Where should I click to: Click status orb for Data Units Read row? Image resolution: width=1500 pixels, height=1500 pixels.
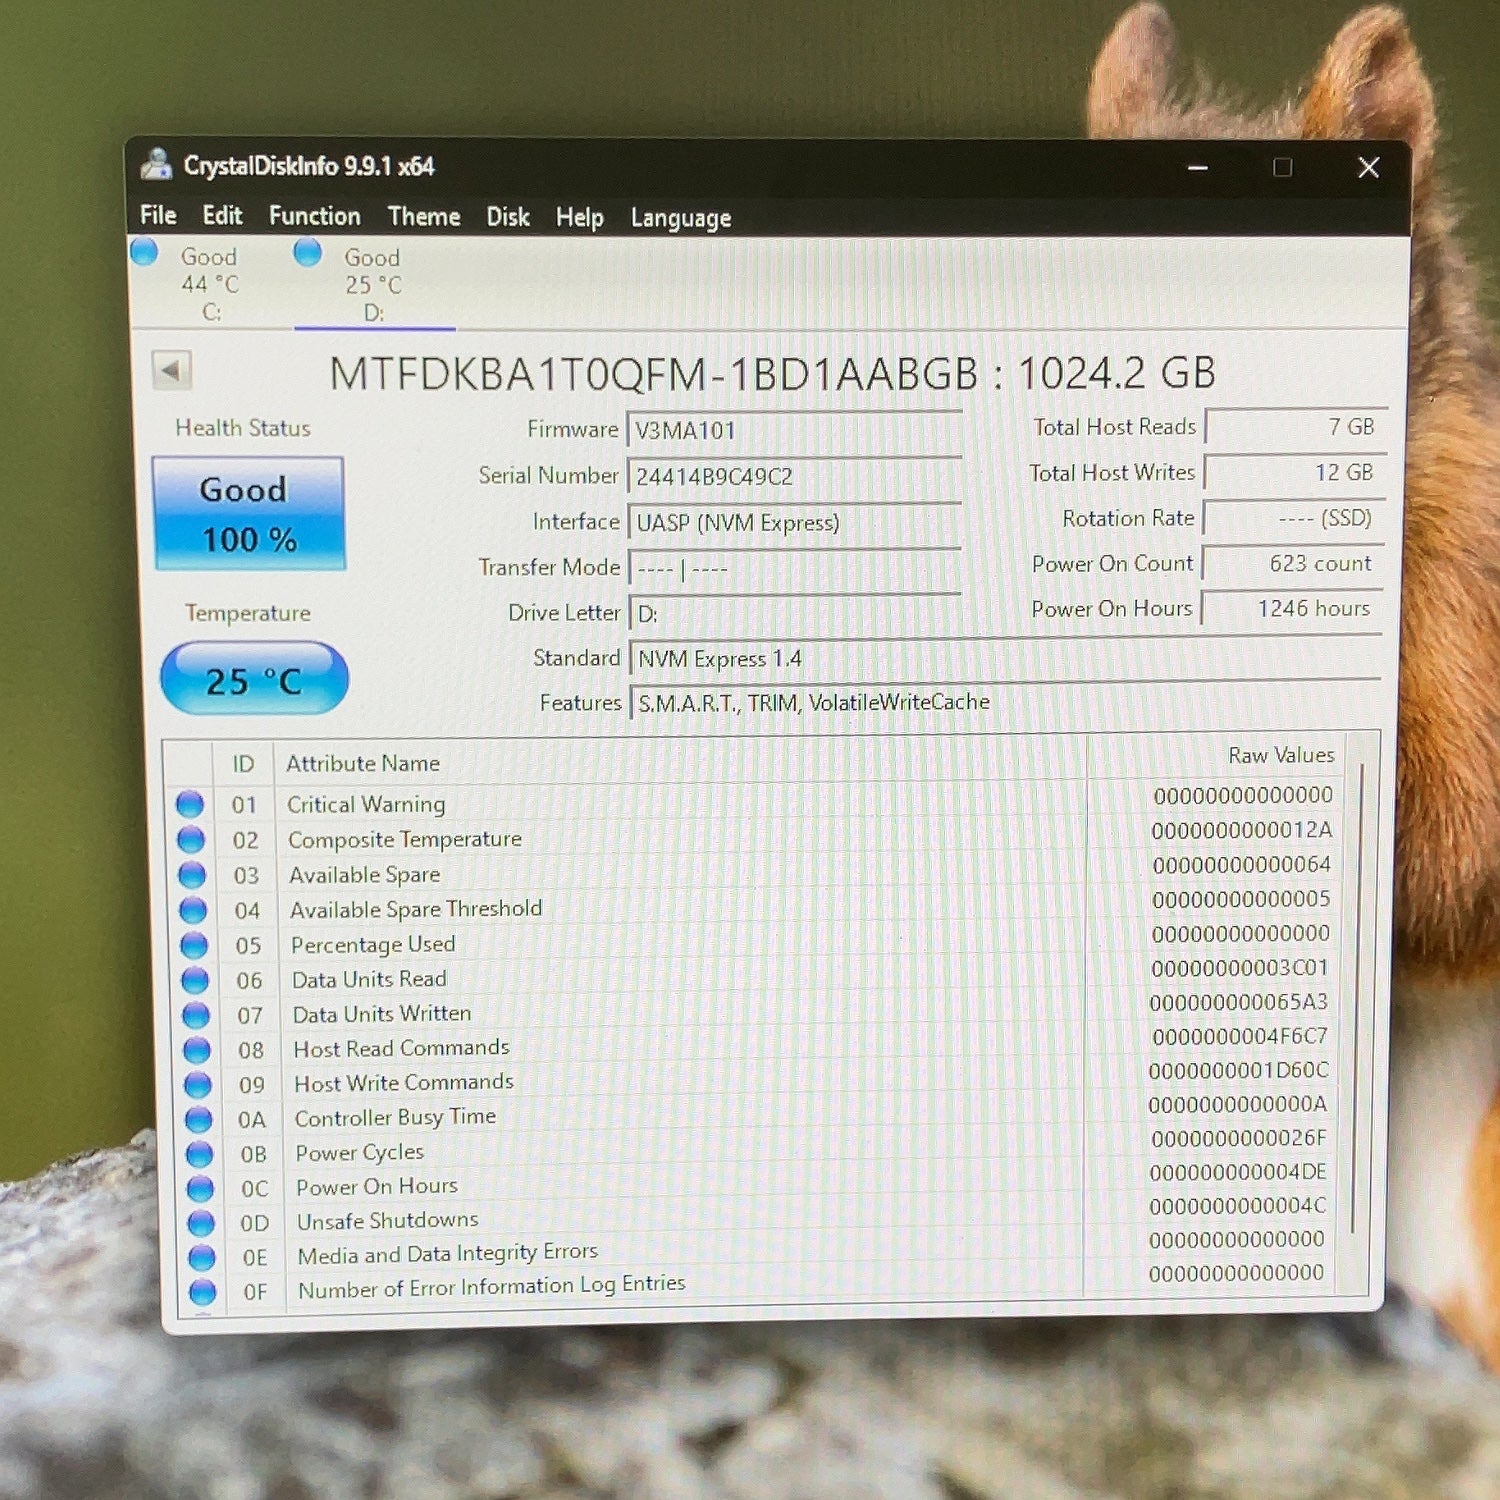195,980
